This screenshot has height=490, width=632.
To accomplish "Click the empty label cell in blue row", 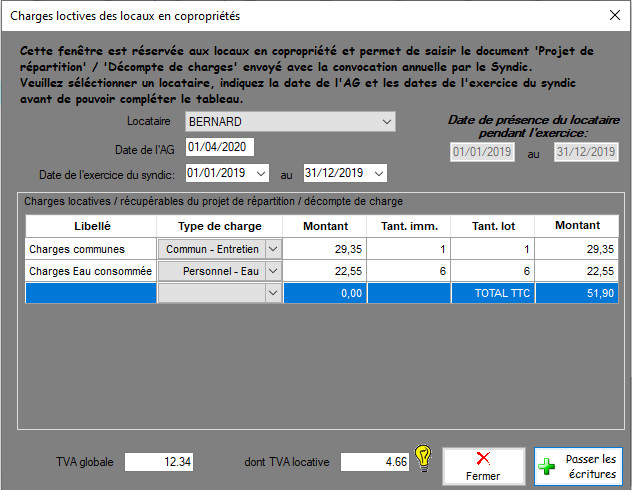I will pyautogui.click(x=91, y=292).
